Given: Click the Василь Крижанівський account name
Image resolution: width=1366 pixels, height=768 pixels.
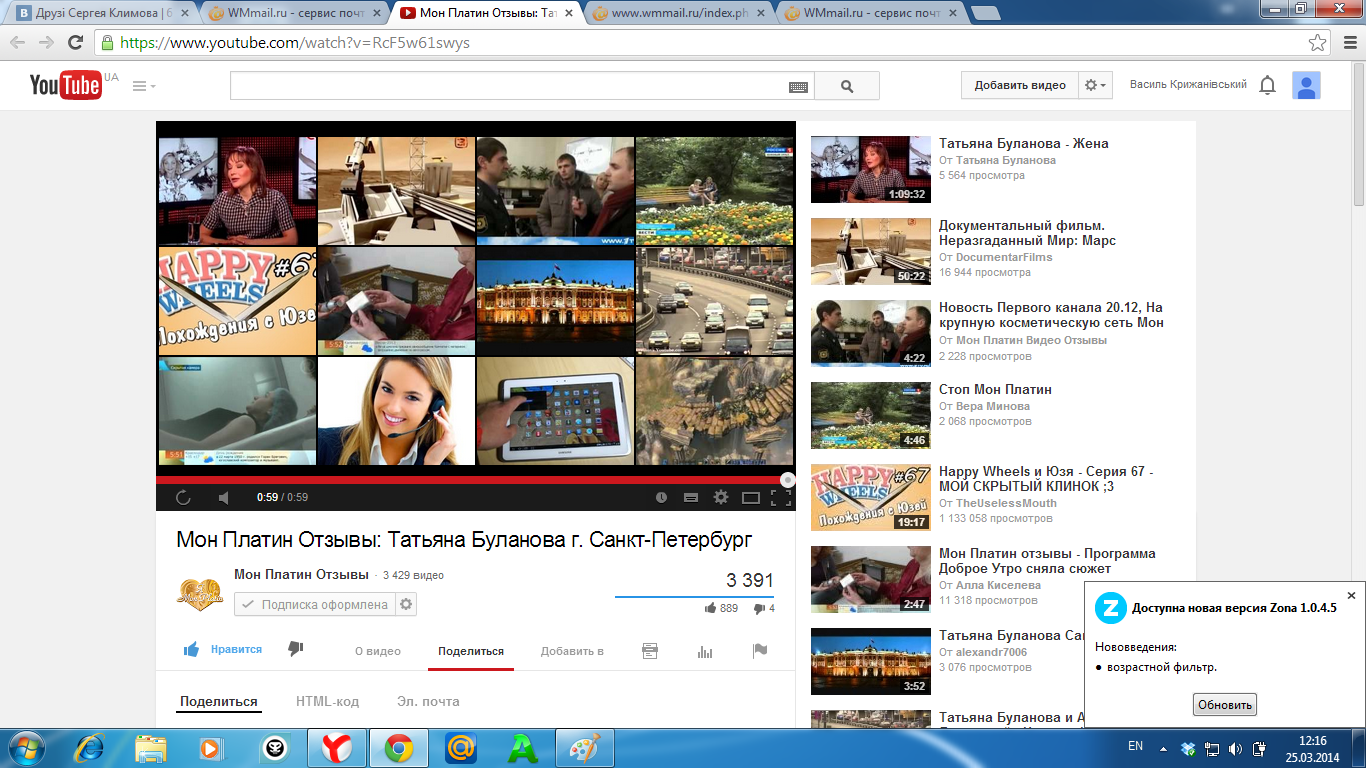Looking at the screenshot, I should tap(1188, 85).
